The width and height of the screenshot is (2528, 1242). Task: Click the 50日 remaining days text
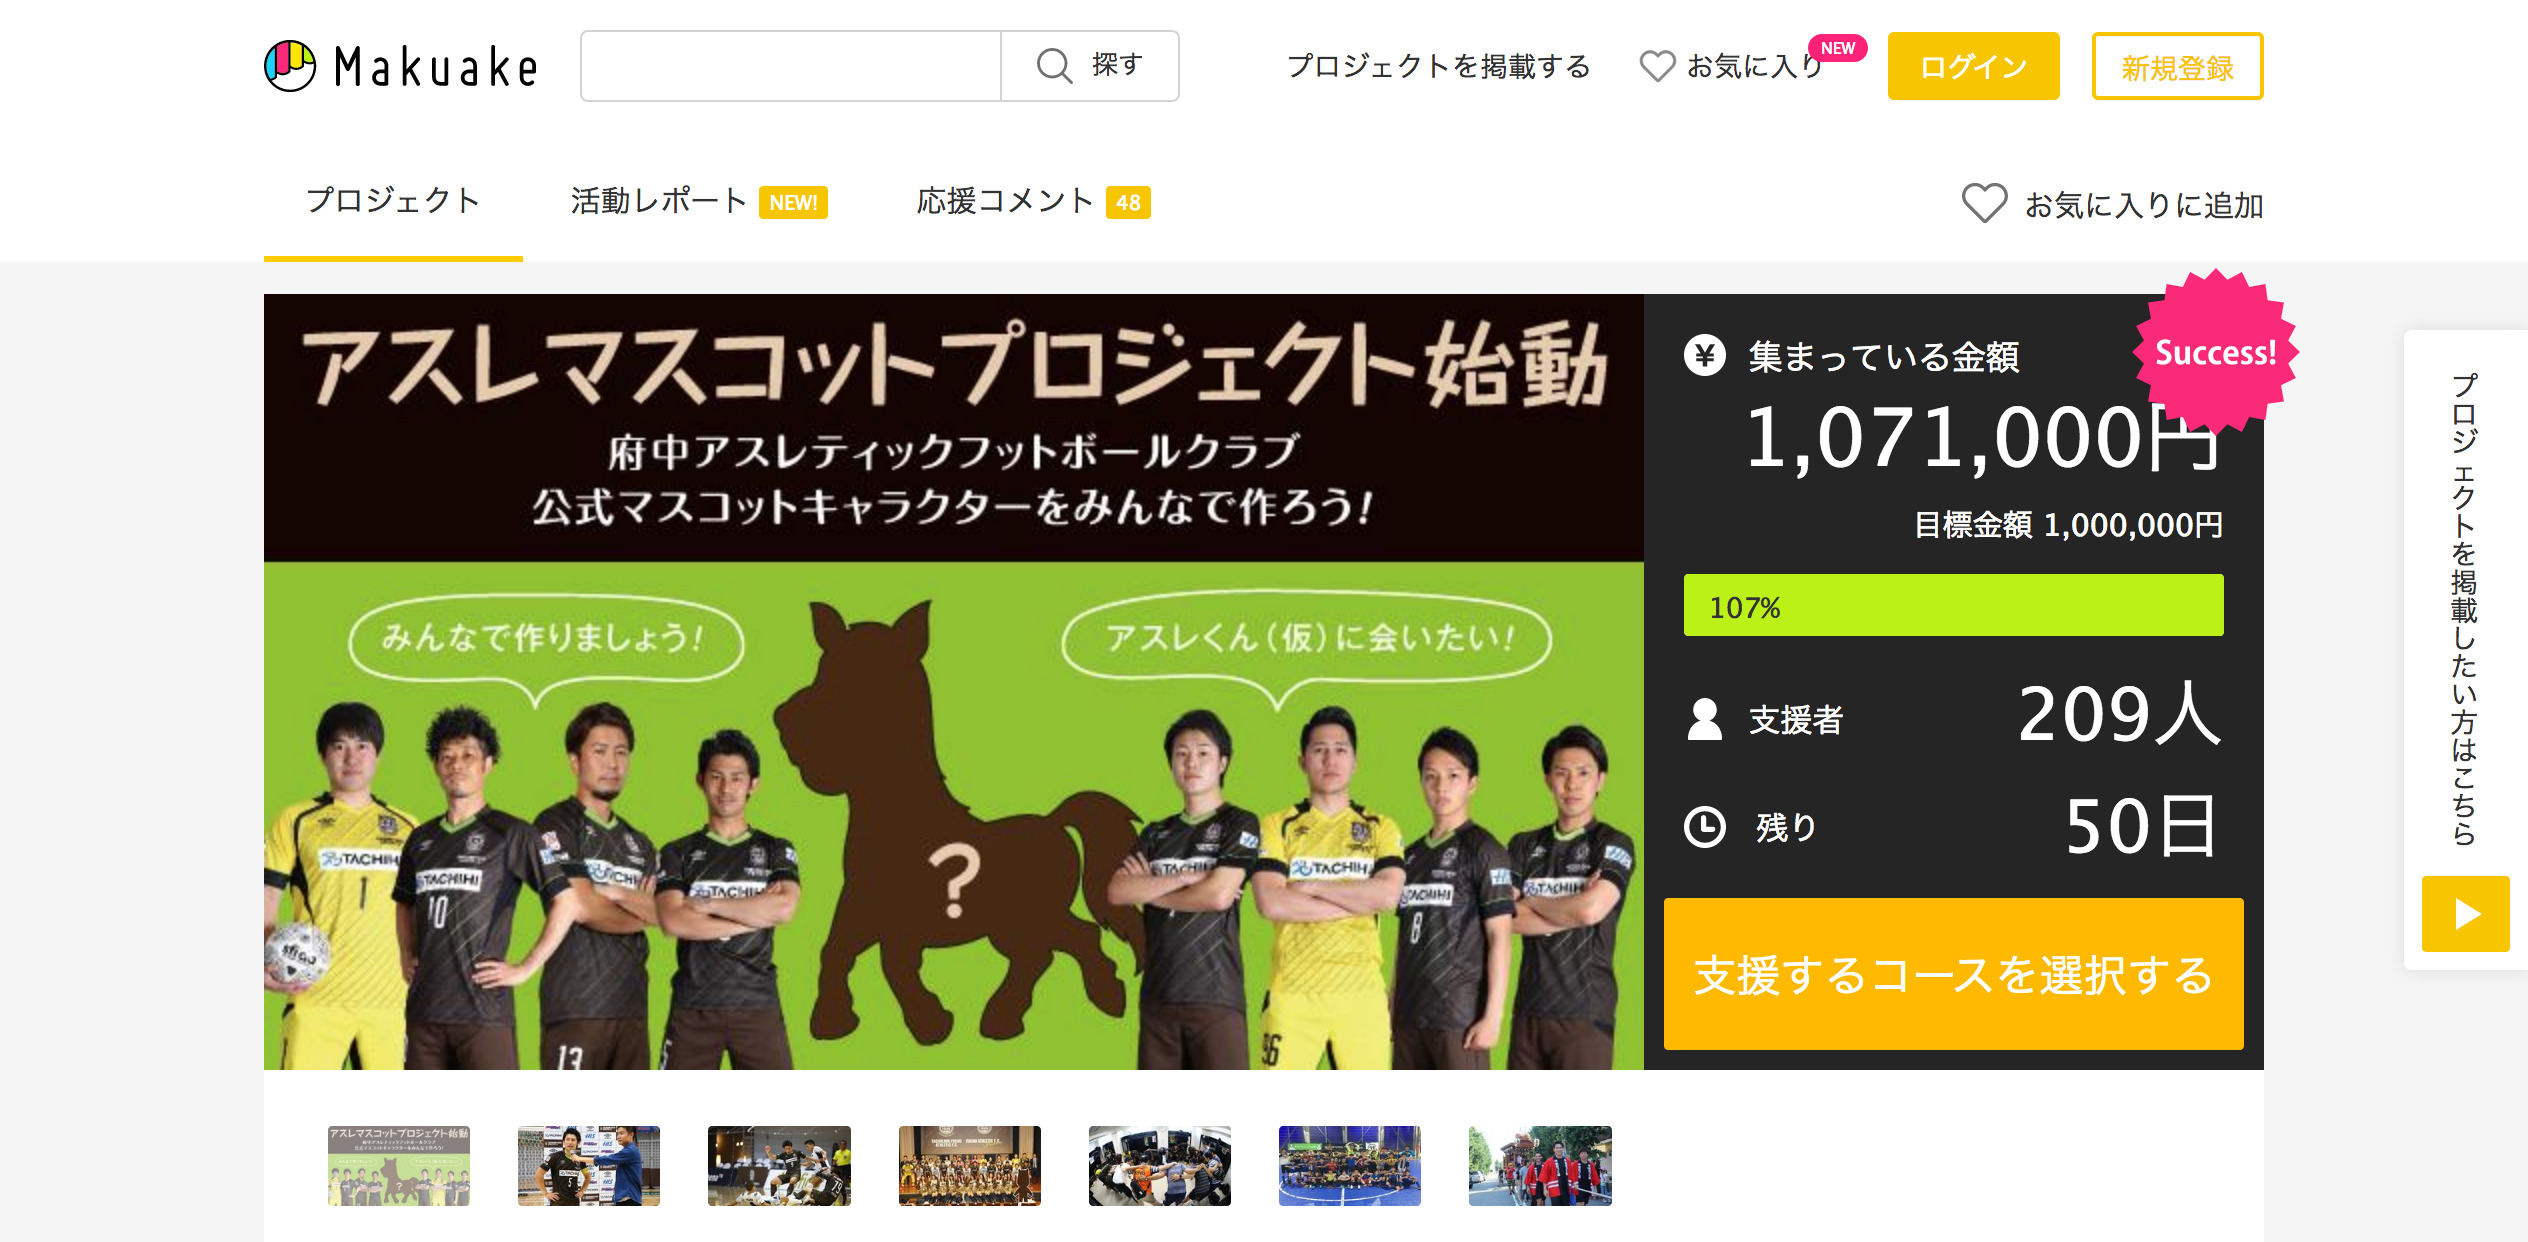2142,827
